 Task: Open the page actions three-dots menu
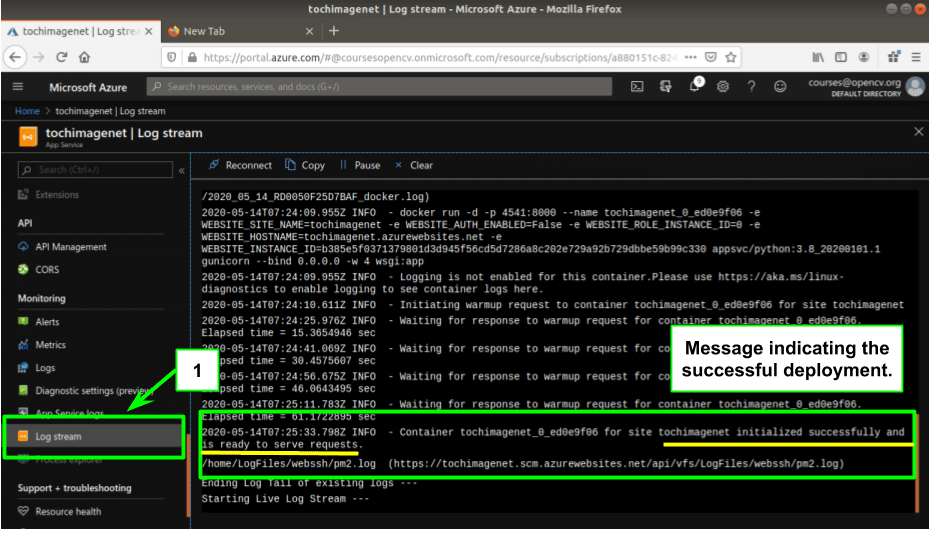[x=691, y=57]
